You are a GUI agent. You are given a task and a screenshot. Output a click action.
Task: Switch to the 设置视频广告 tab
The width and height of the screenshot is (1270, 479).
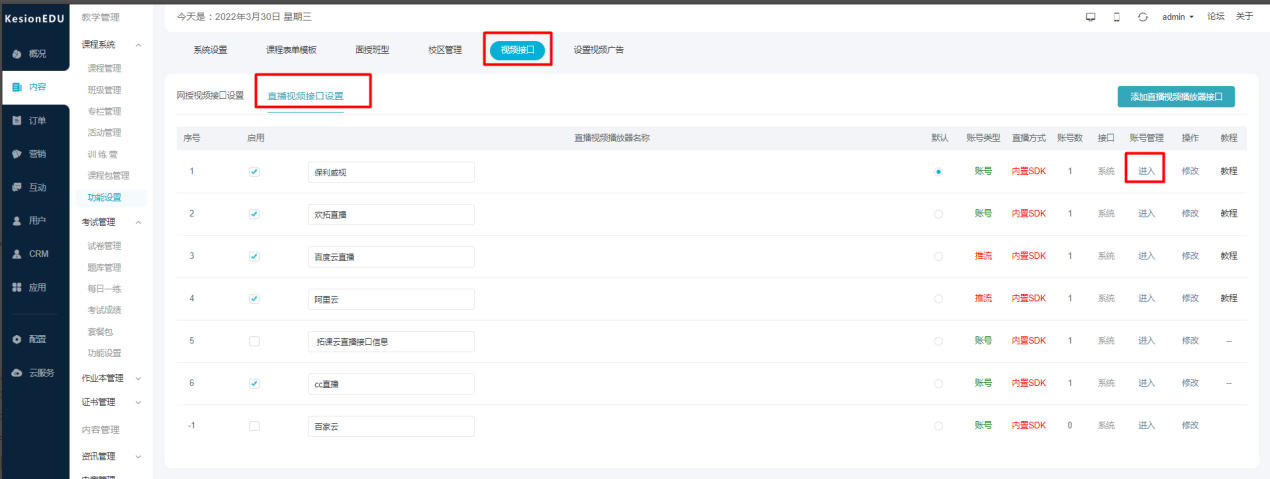(x=598, y=50)
